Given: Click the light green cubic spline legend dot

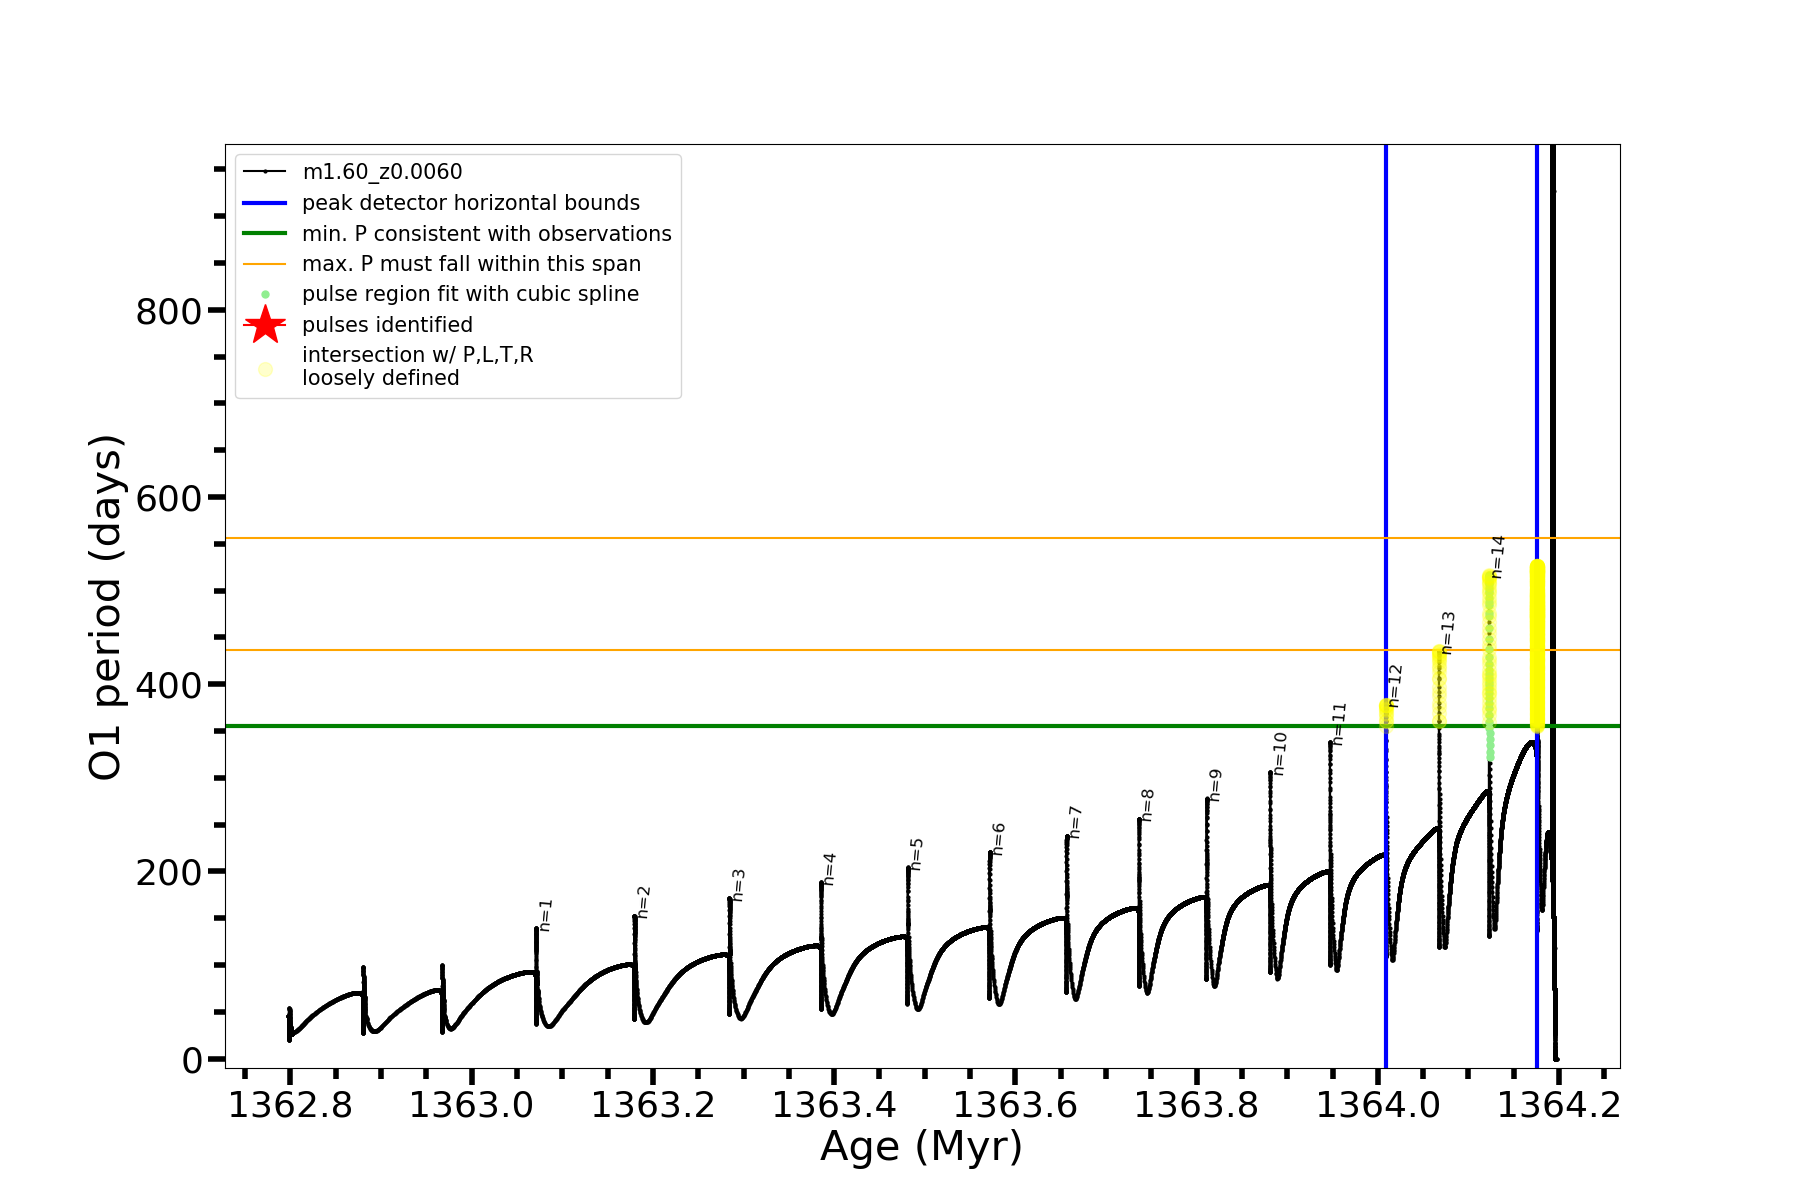Looking at the screenshot, I should 265,295.
